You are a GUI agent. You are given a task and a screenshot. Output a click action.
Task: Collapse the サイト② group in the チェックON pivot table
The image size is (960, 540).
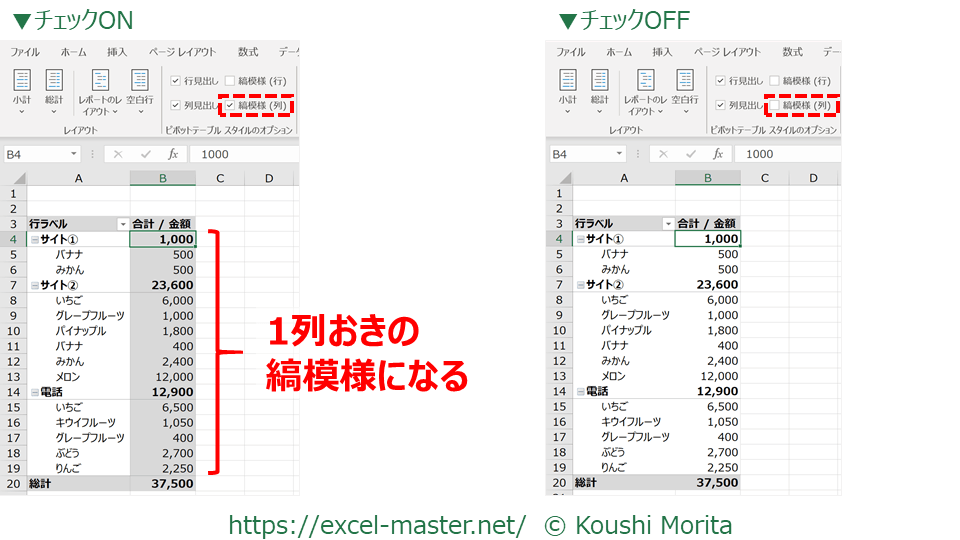pos(35,285)
